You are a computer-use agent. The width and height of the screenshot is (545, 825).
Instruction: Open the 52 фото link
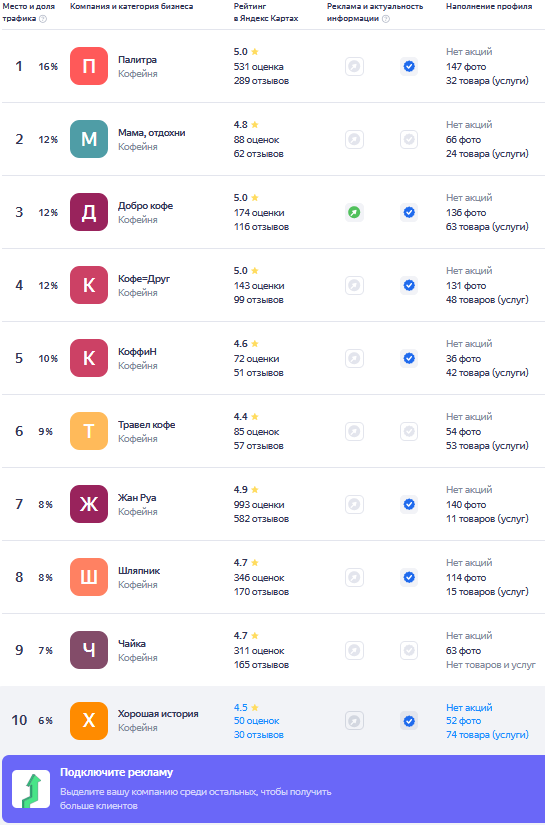(x=463, y=721)
